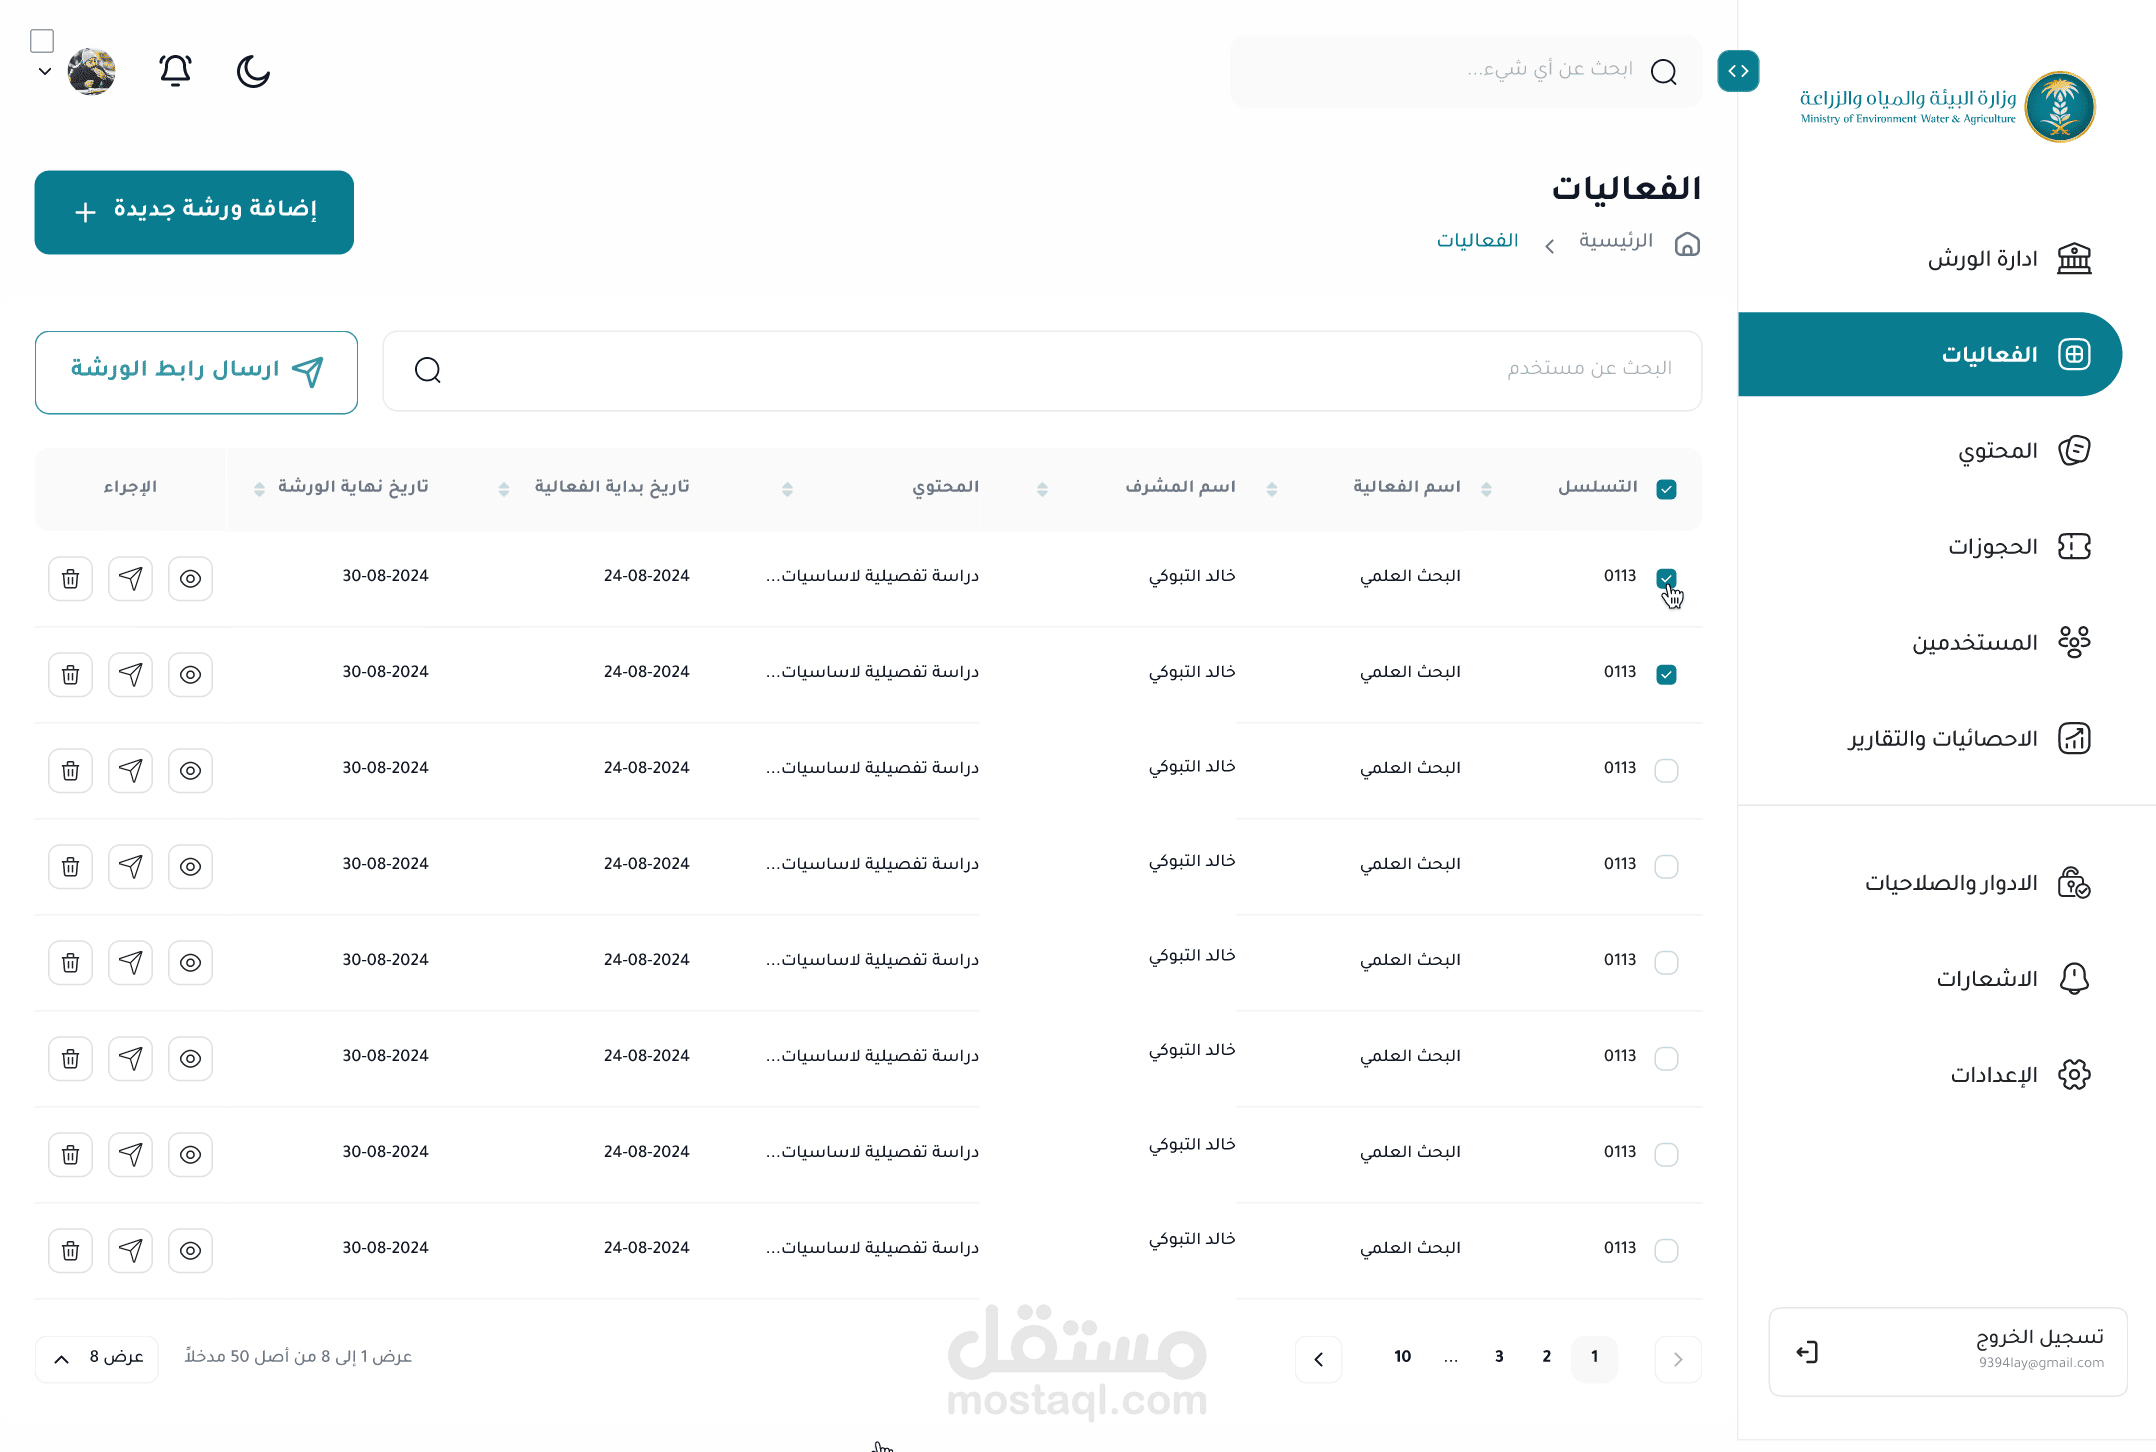2156x1452 pixels.
Task: Check the third row checkbox
Action: coord(1666,771)
